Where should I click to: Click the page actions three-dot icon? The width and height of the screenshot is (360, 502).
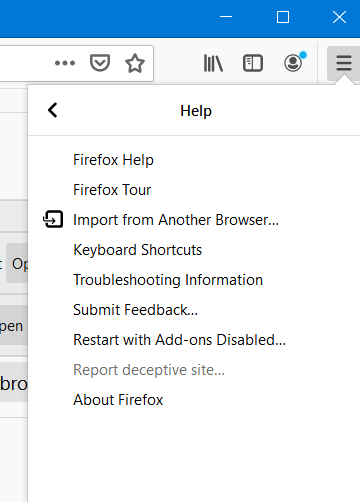[x=65, y=63]
